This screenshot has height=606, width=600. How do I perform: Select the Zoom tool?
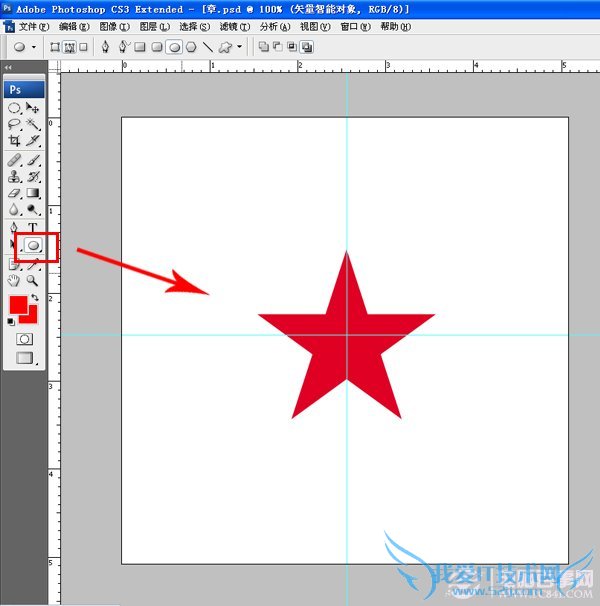click(x=32, y=281)
